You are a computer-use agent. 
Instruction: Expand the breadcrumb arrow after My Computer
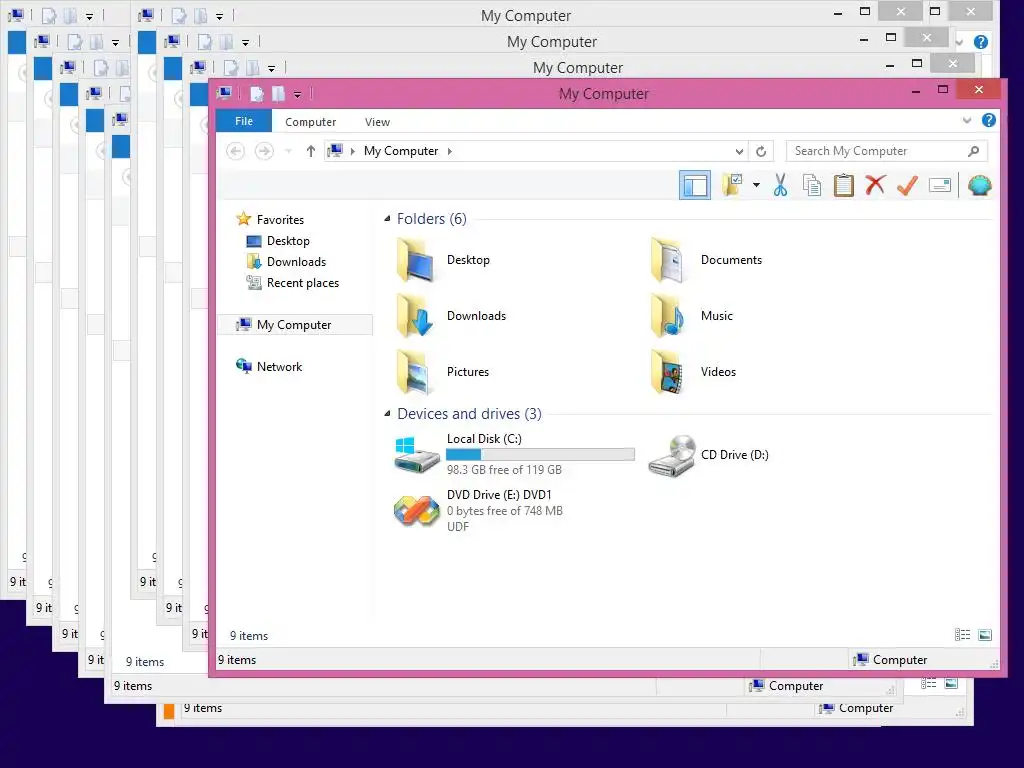[x=449, y=152]
